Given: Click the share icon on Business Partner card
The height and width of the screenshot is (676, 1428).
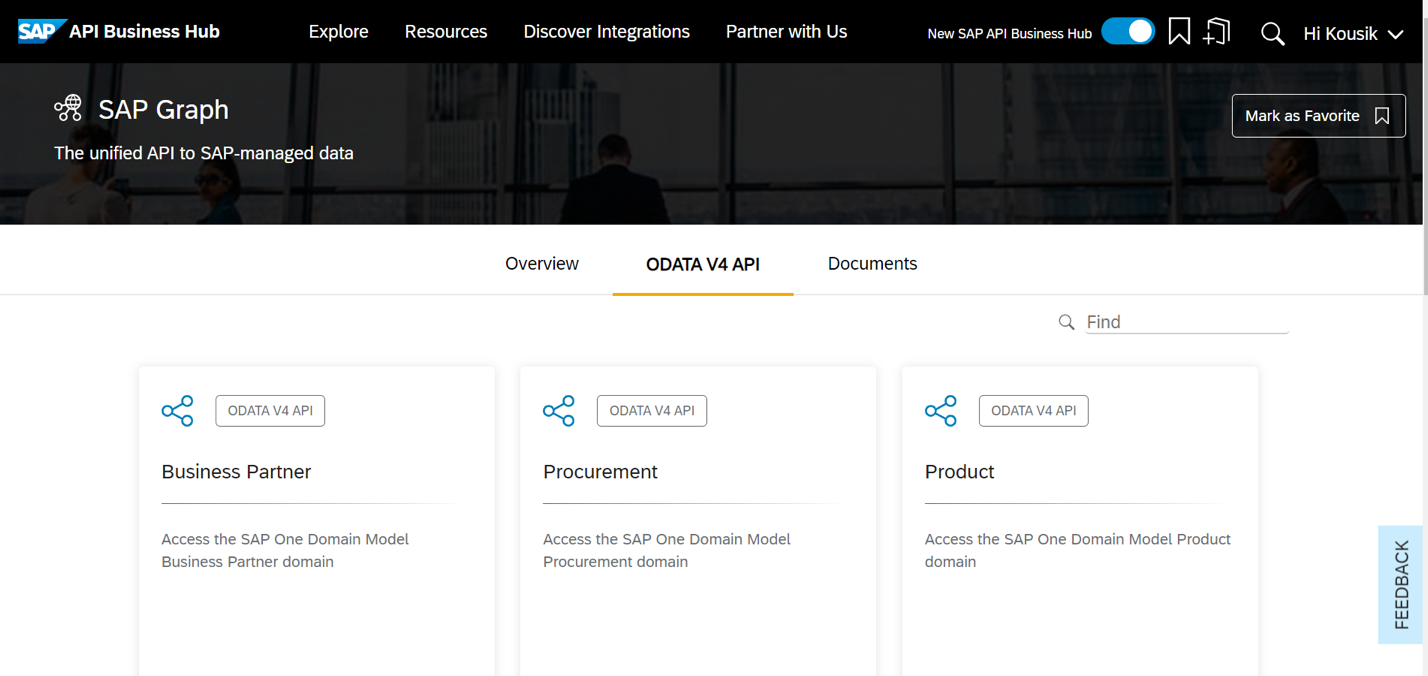Looking at the screenshot, I should [177, 411].
